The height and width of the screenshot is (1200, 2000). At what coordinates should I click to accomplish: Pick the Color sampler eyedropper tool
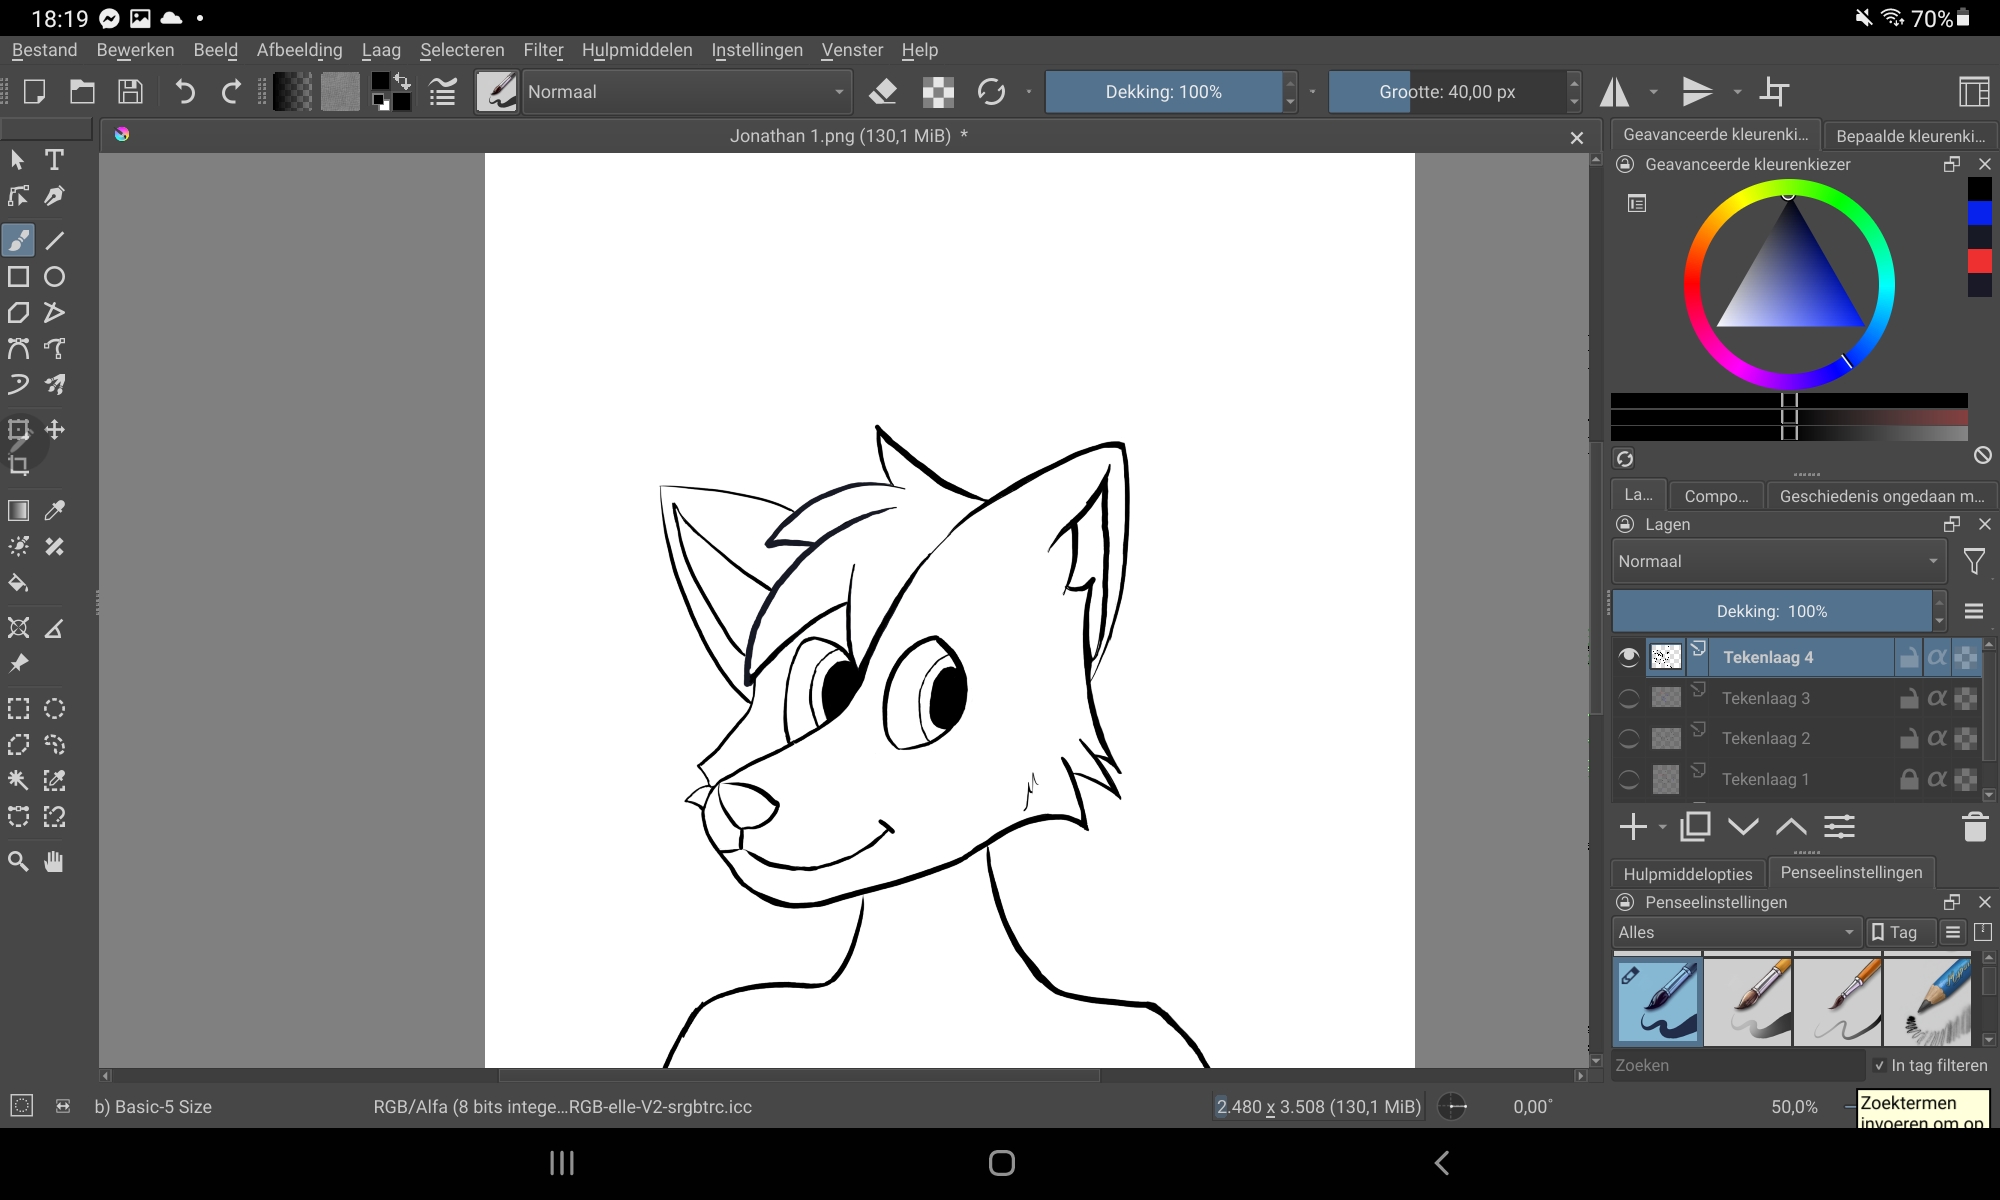[x=54, y=510]
